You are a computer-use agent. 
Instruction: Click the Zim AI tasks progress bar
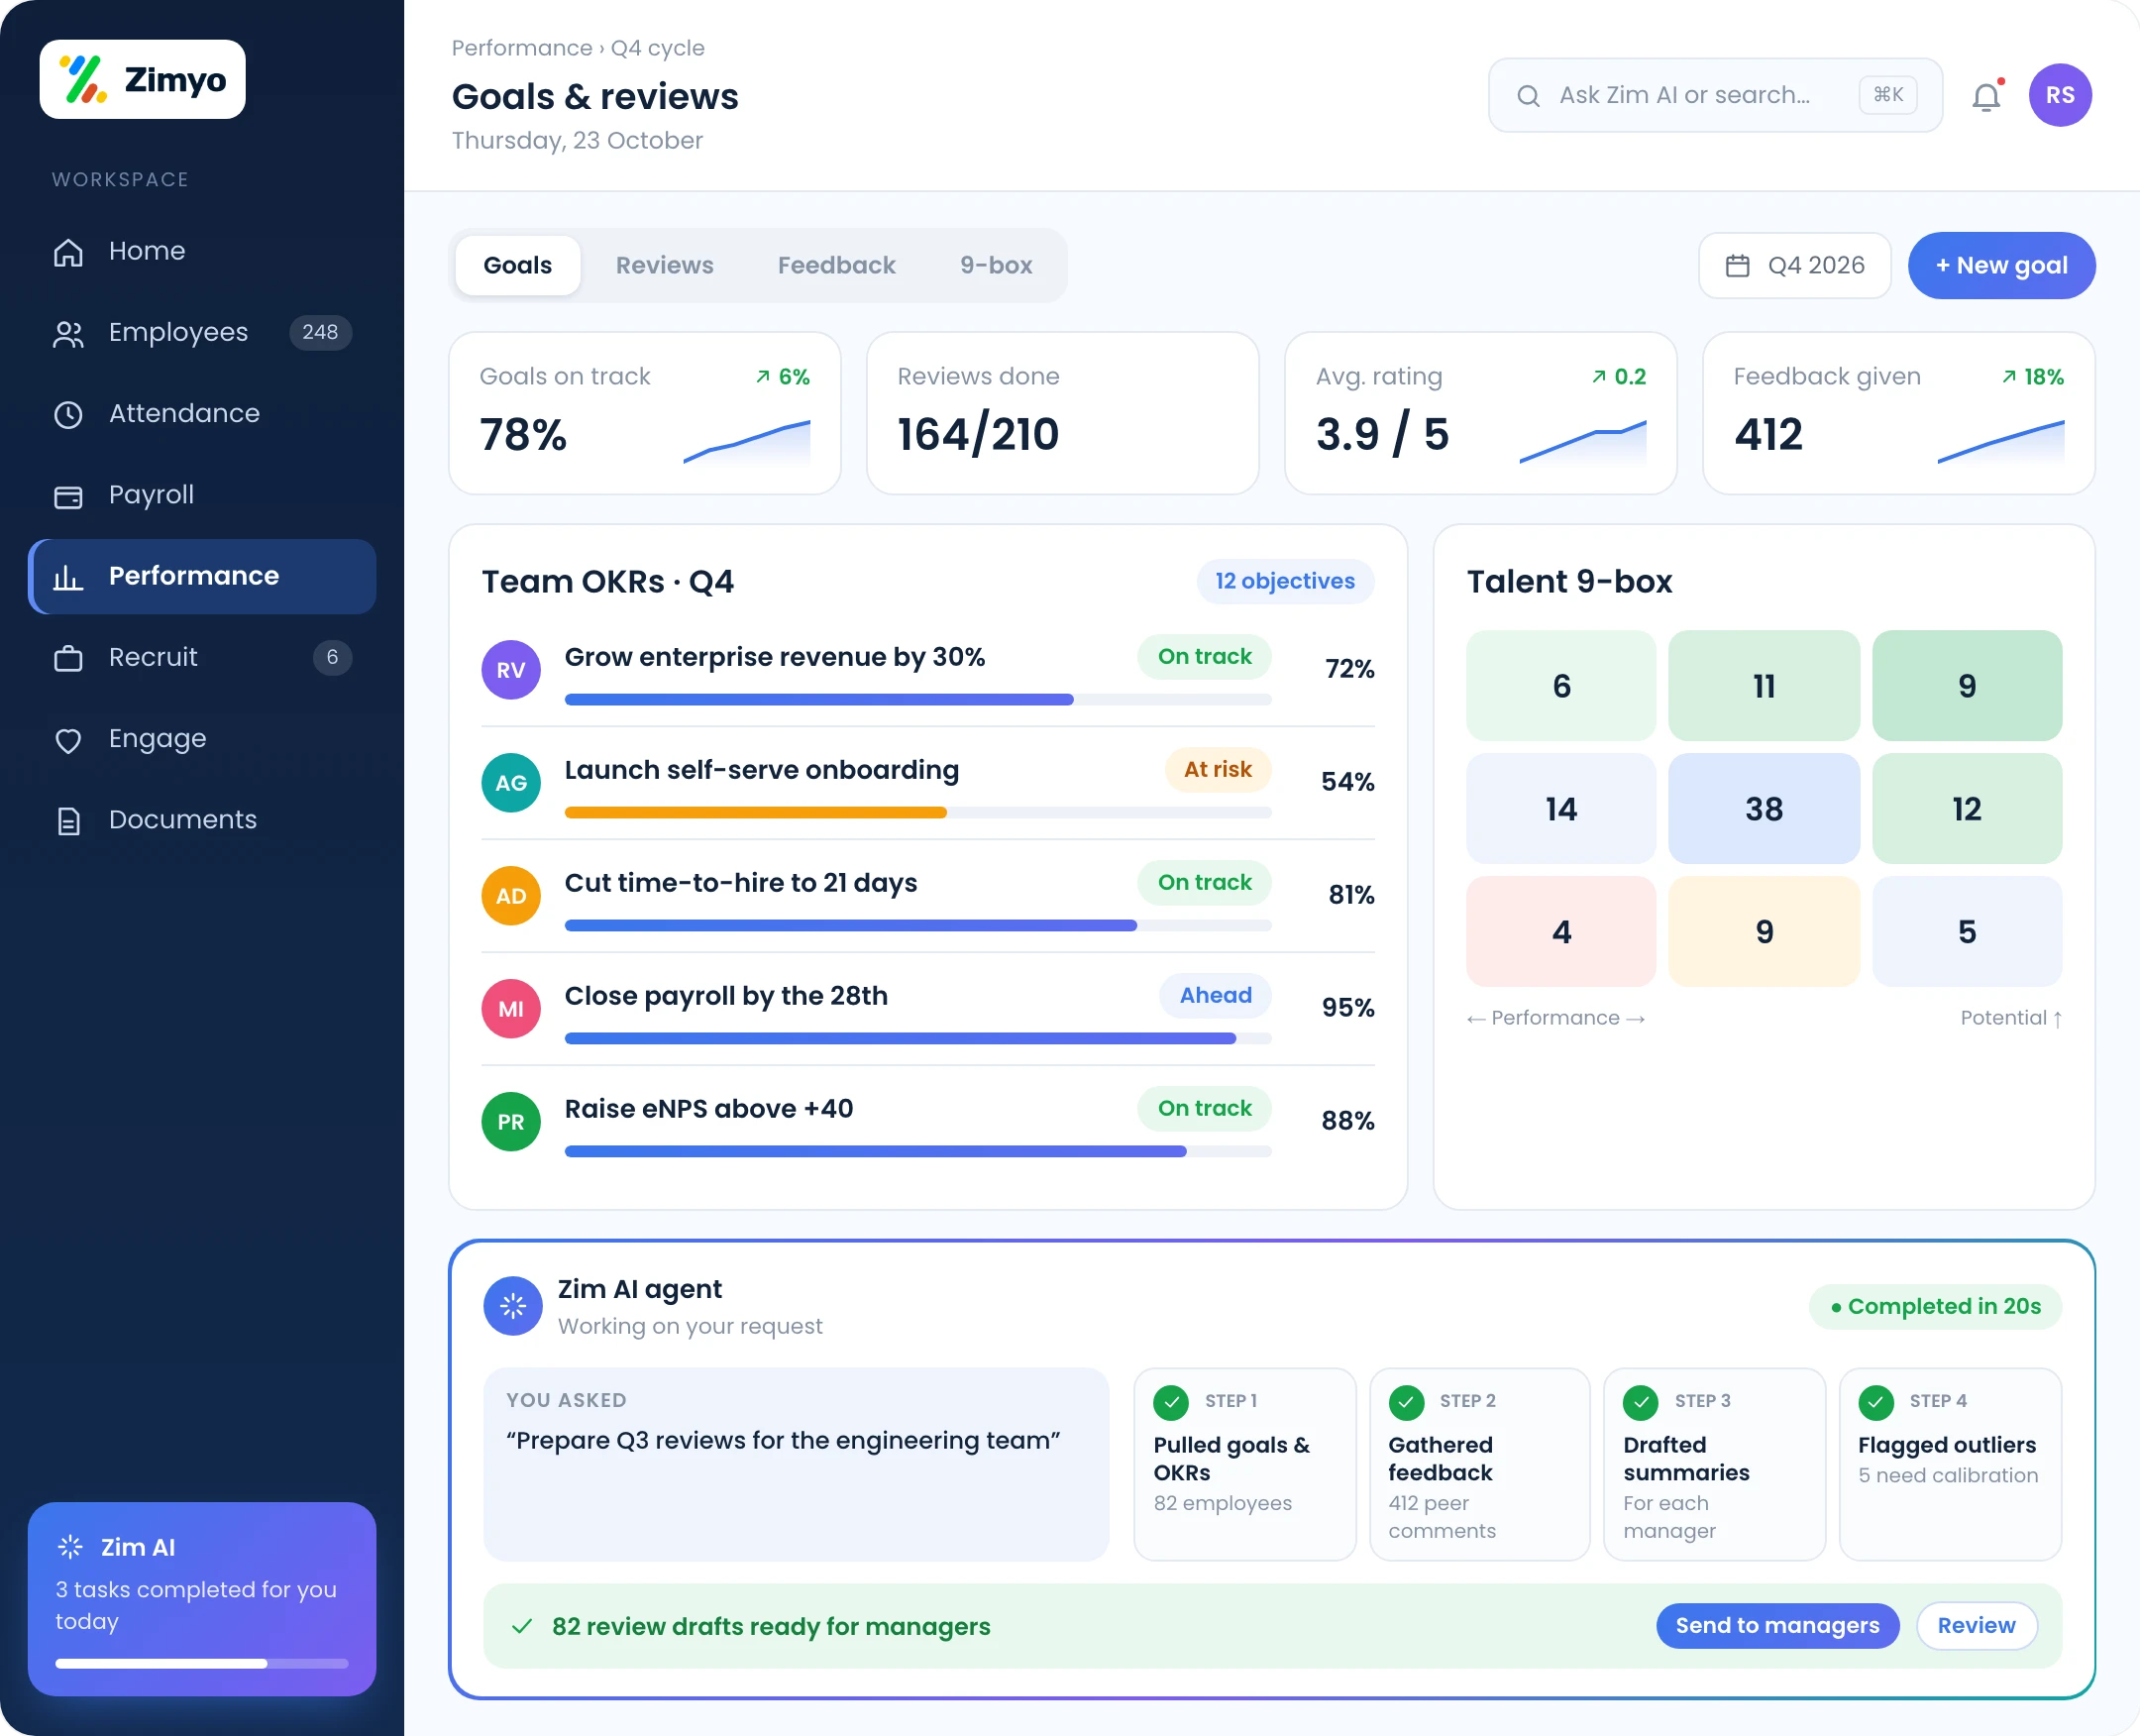click(x=202, y=1663)
